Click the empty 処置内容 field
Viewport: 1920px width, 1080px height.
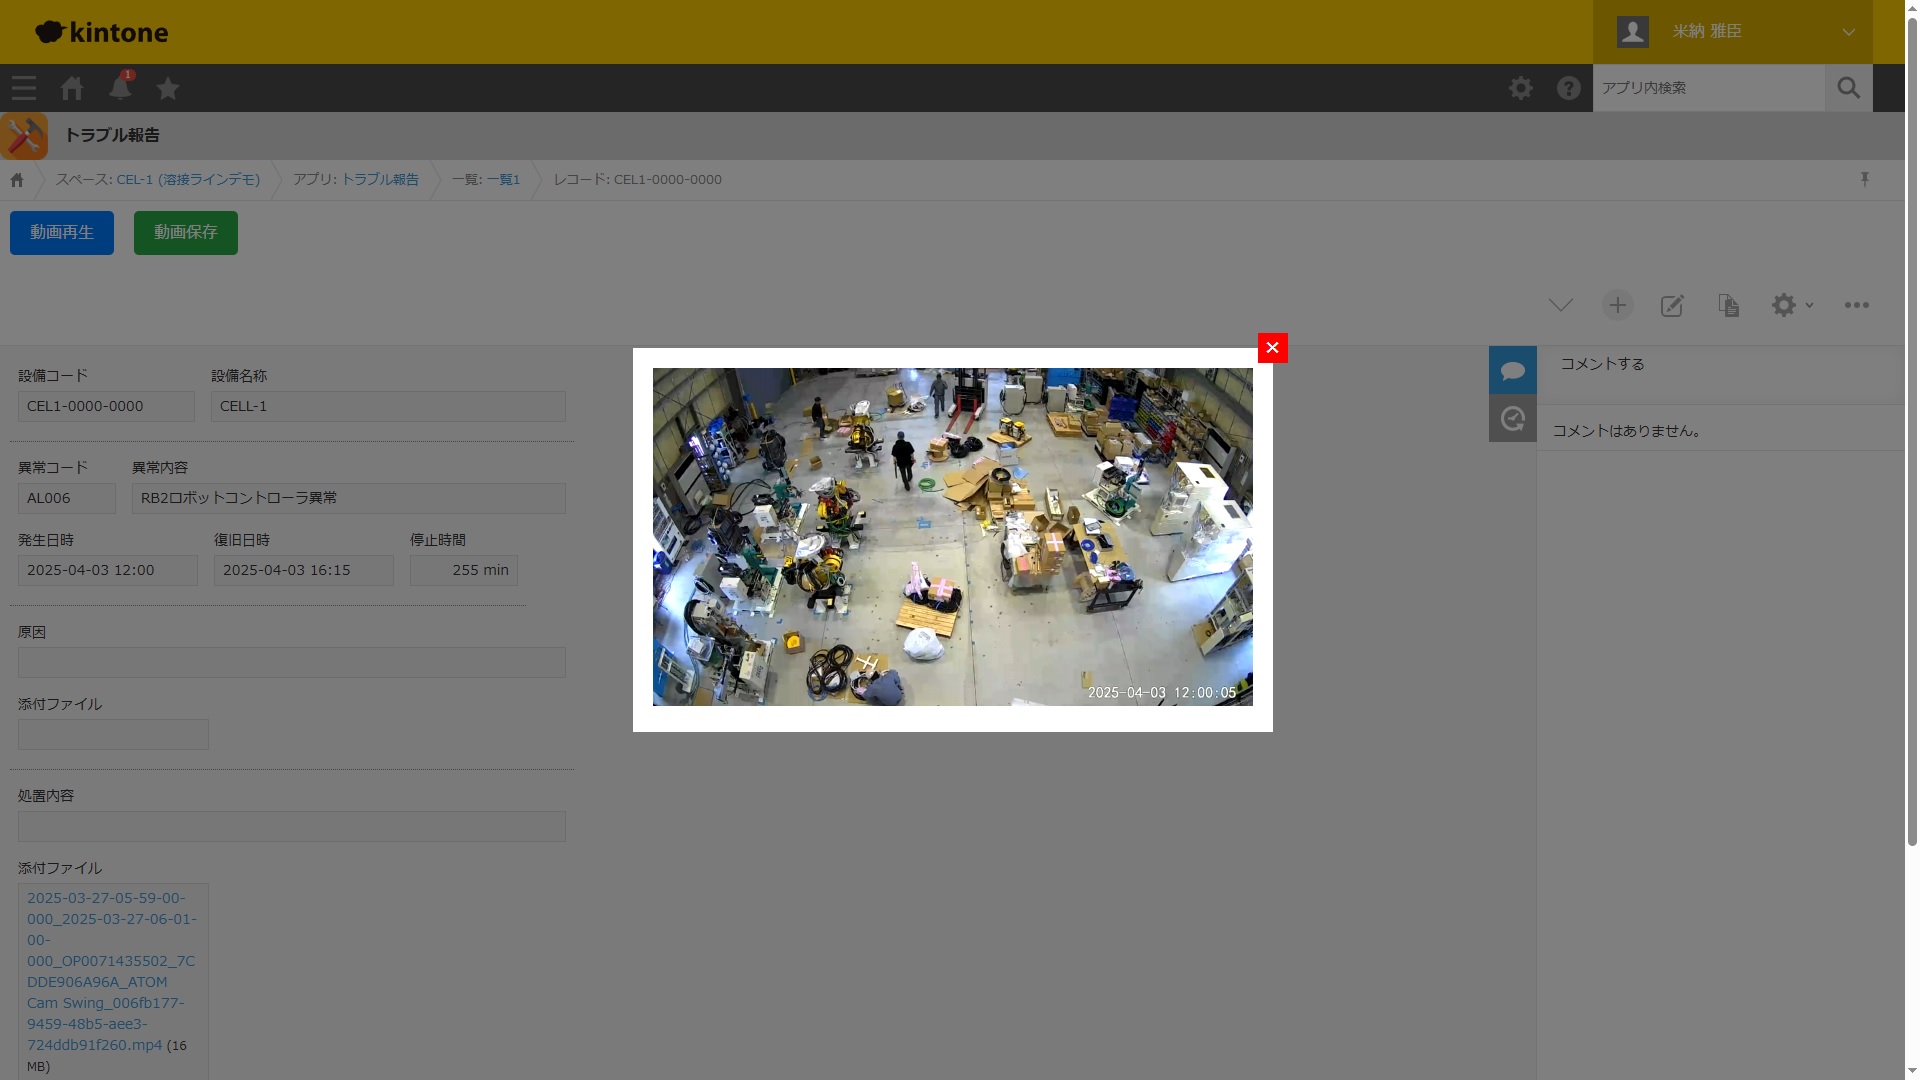[292, 827]
